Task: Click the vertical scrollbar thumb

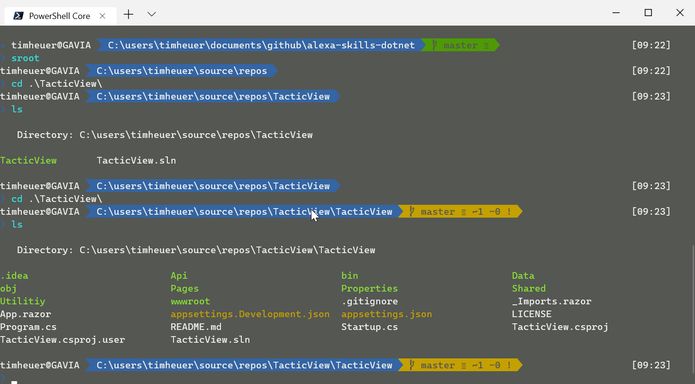Action: coord(692,314)
